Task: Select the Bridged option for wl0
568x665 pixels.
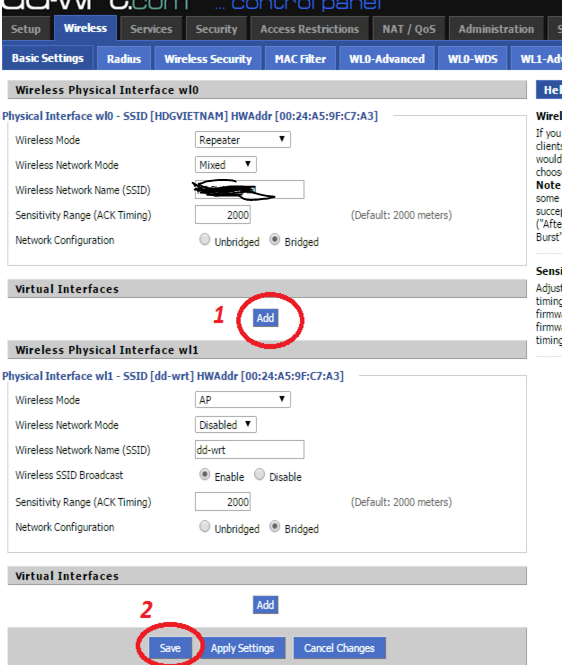Action: click(275, 240)
